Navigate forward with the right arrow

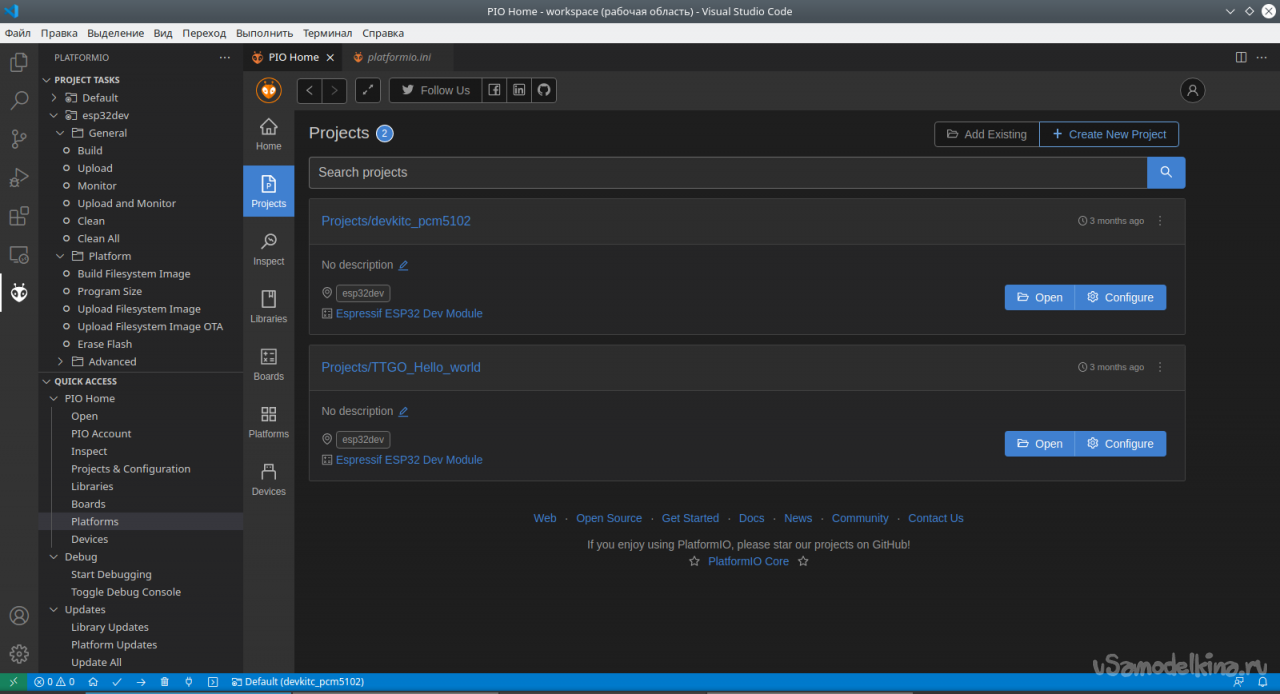click(335, 90)
